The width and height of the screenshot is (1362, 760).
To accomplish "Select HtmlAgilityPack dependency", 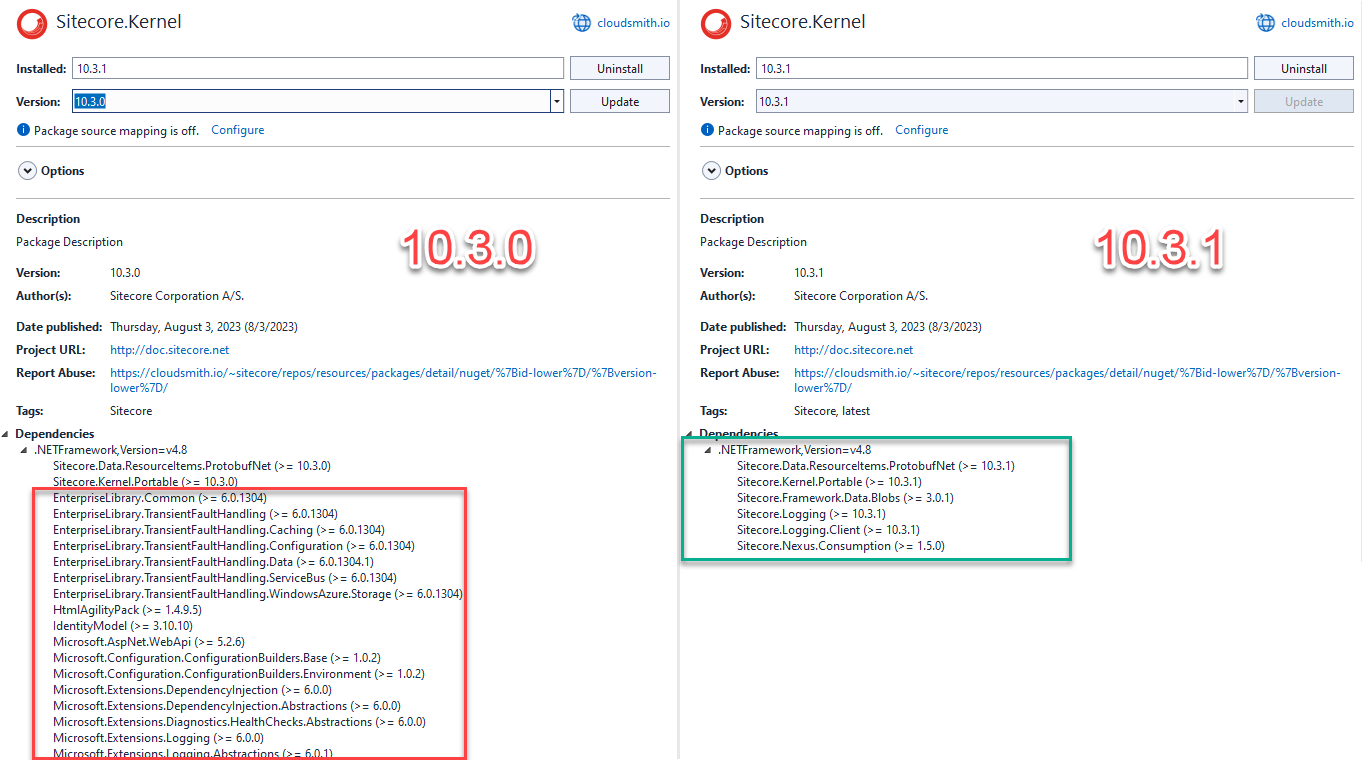I will (127, 610).
